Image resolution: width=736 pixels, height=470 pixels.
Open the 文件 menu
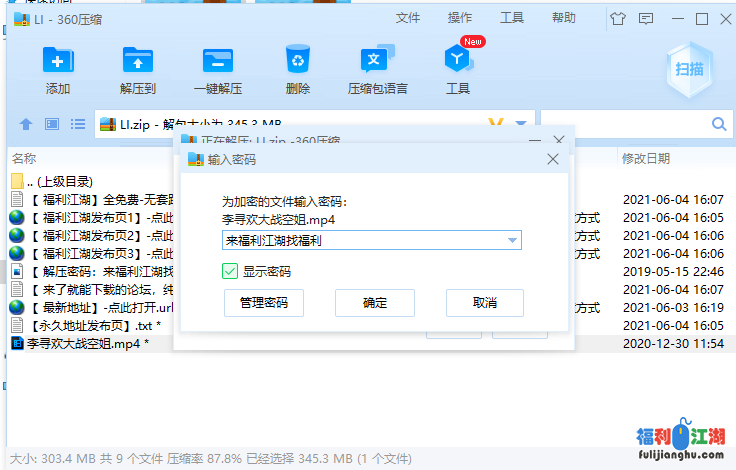click(408, 18)
